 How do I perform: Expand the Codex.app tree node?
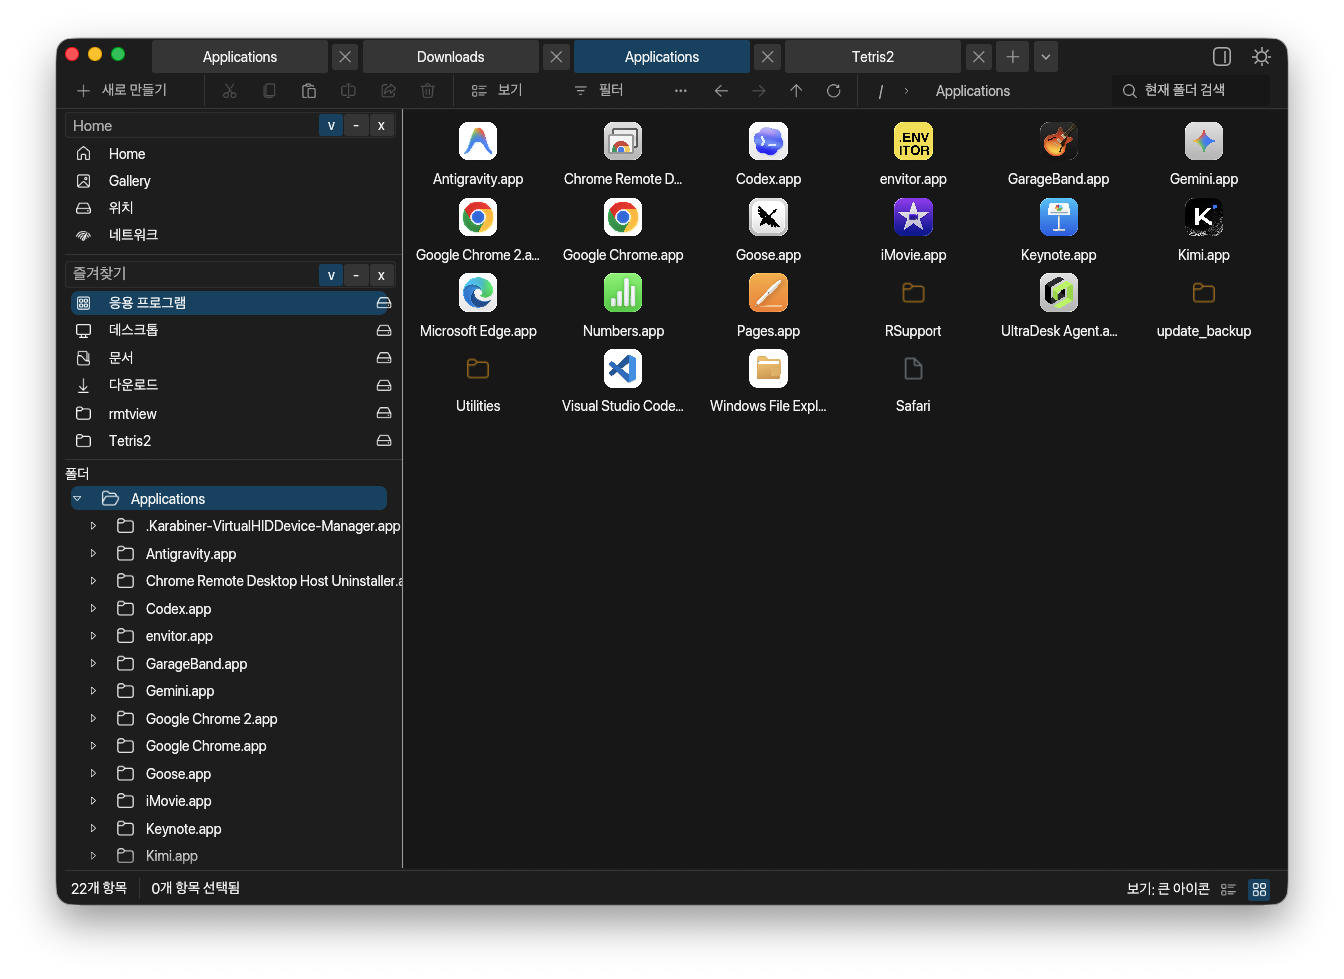pyautogui.click(x=93, y=608)
